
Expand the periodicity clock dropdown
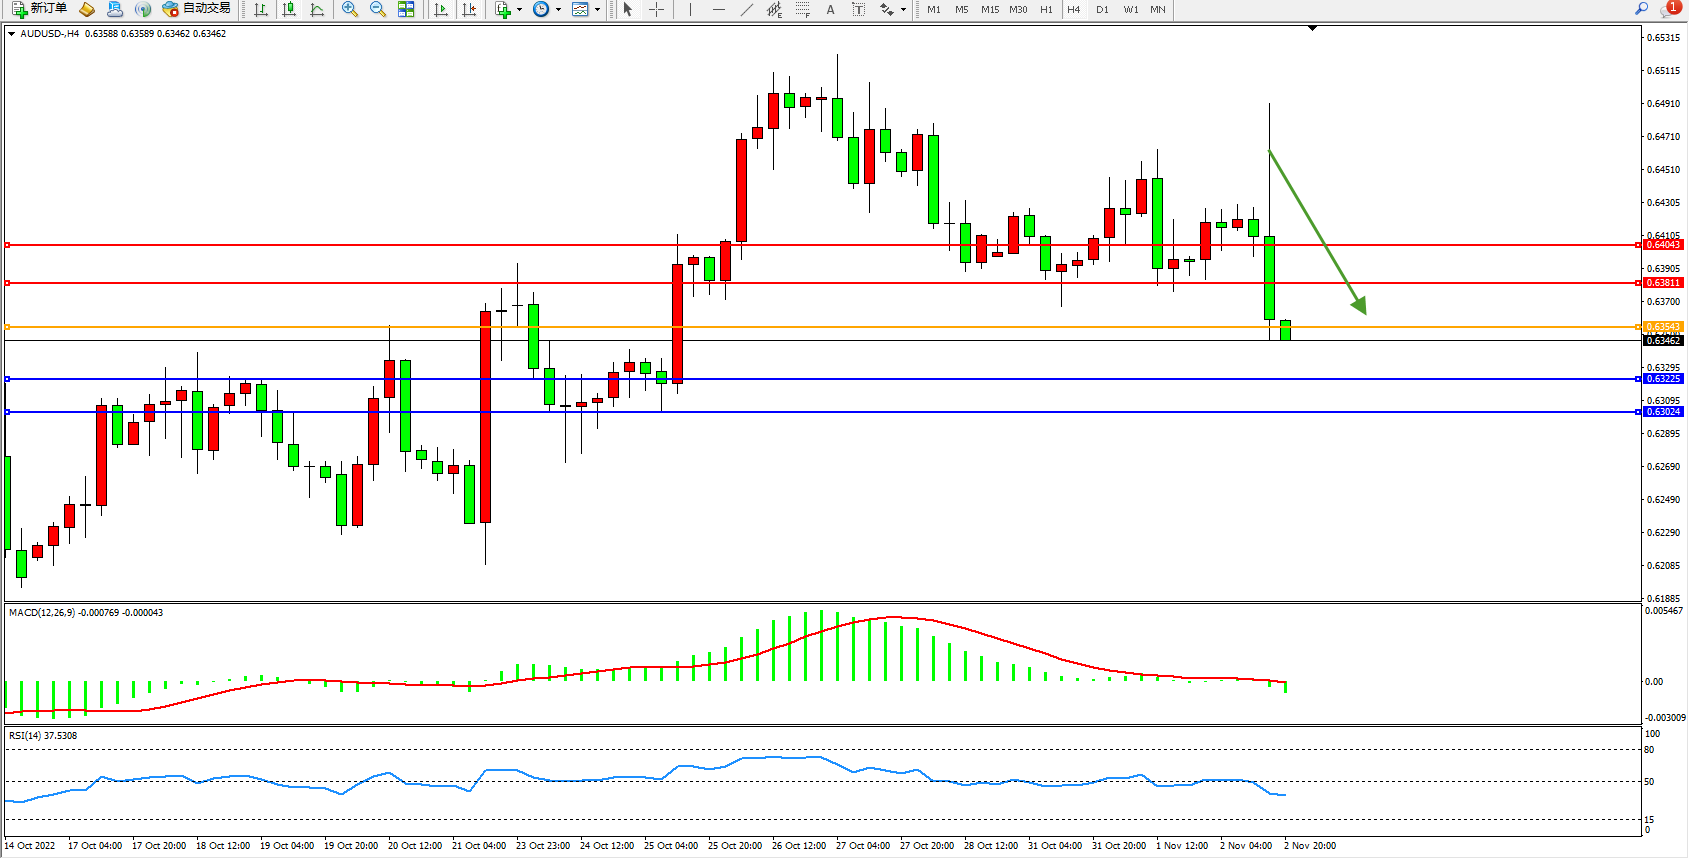tap(558, 9)
